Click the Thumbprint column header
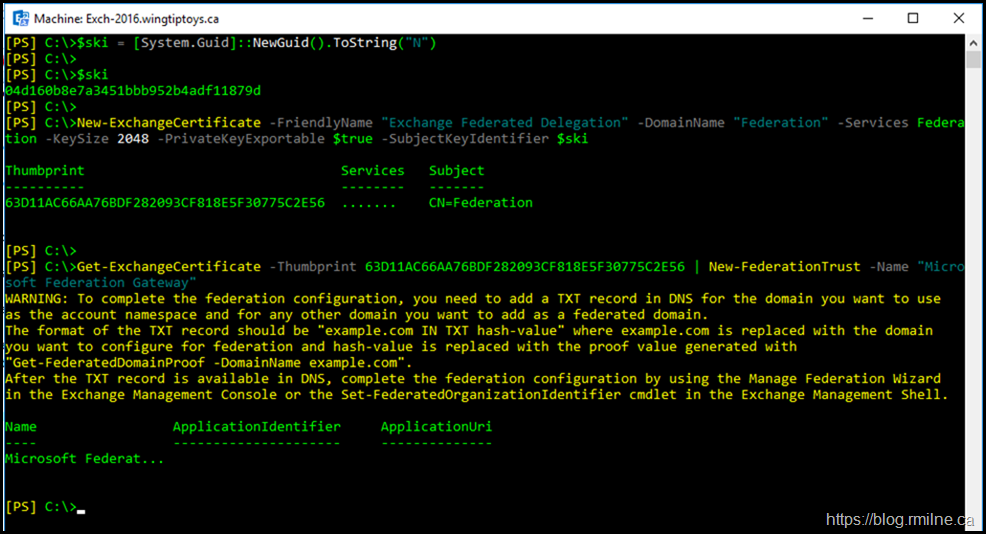Image resolution: width=986 pixels, height=534 pixels. (45, 171)
